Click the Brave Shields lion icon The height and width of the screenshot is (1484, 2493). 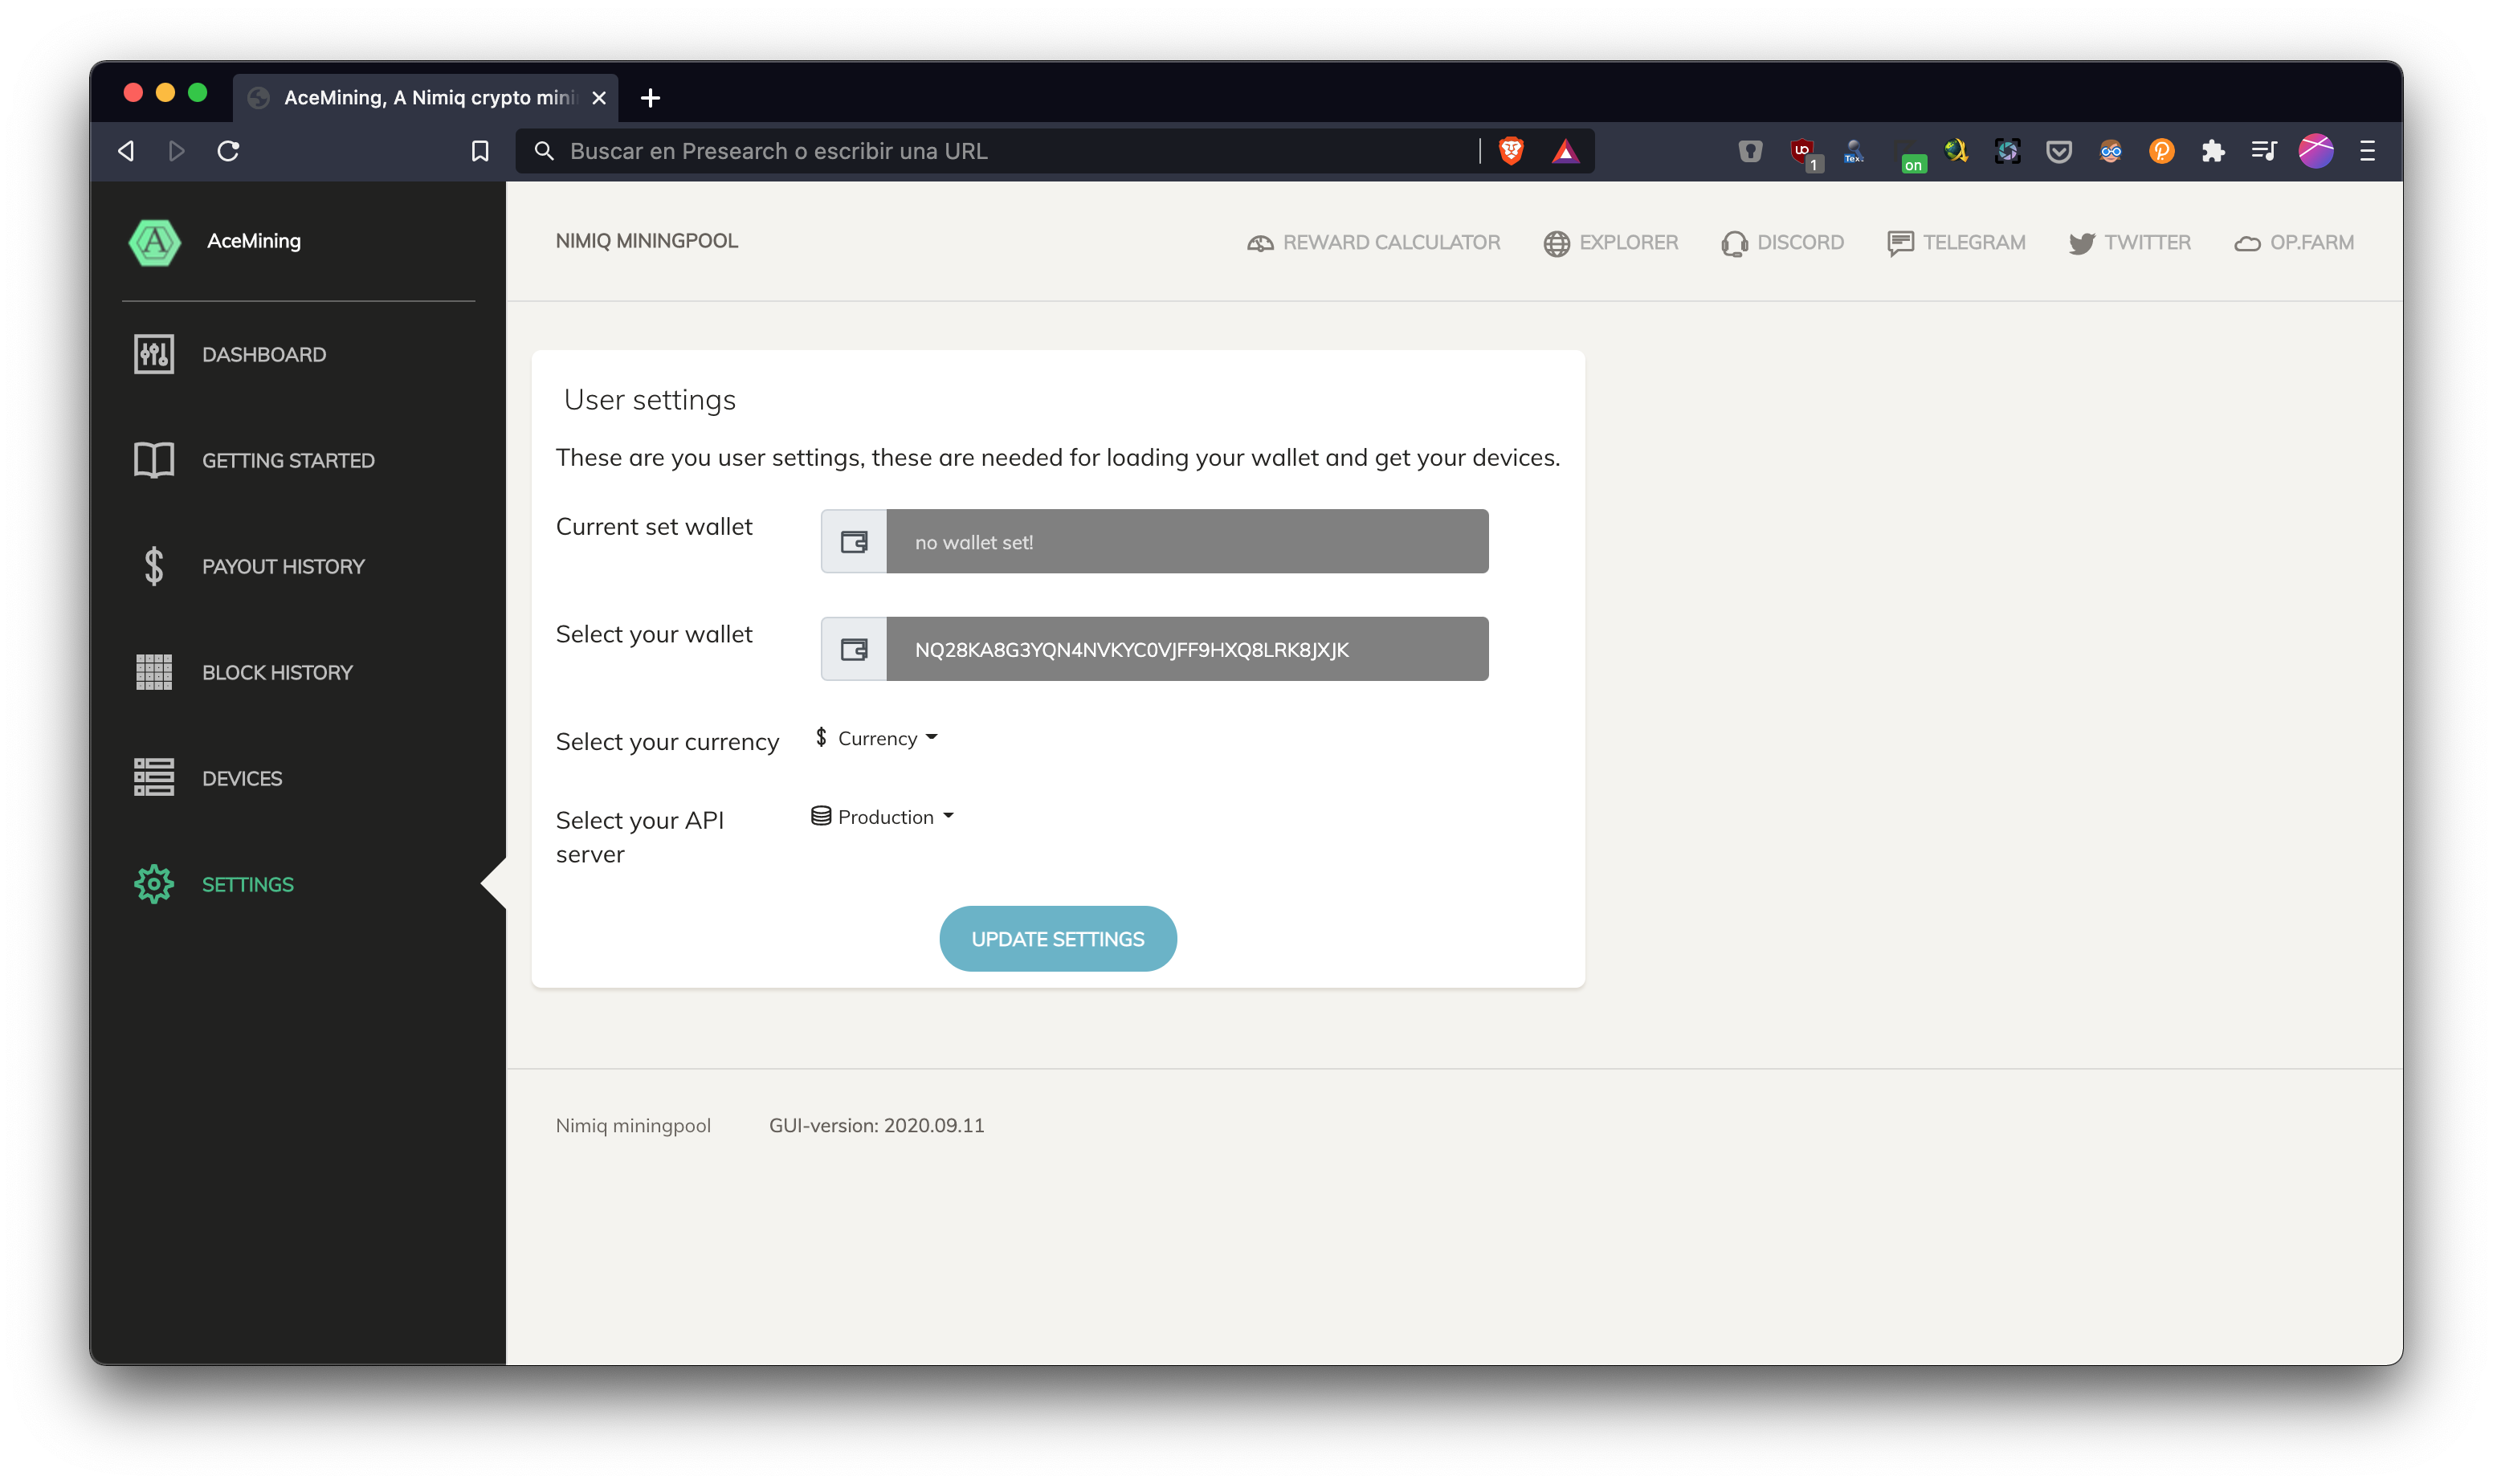point(1511,151)
